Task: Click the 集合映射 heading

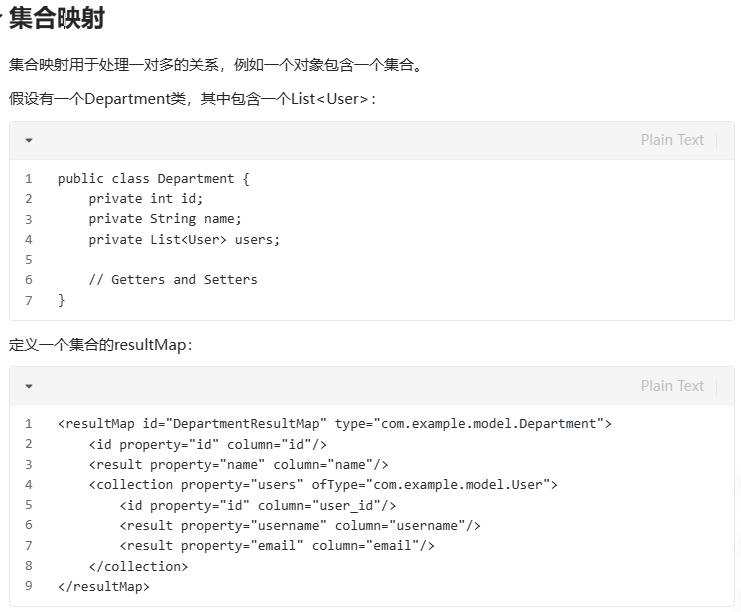Action: [57, 19]
